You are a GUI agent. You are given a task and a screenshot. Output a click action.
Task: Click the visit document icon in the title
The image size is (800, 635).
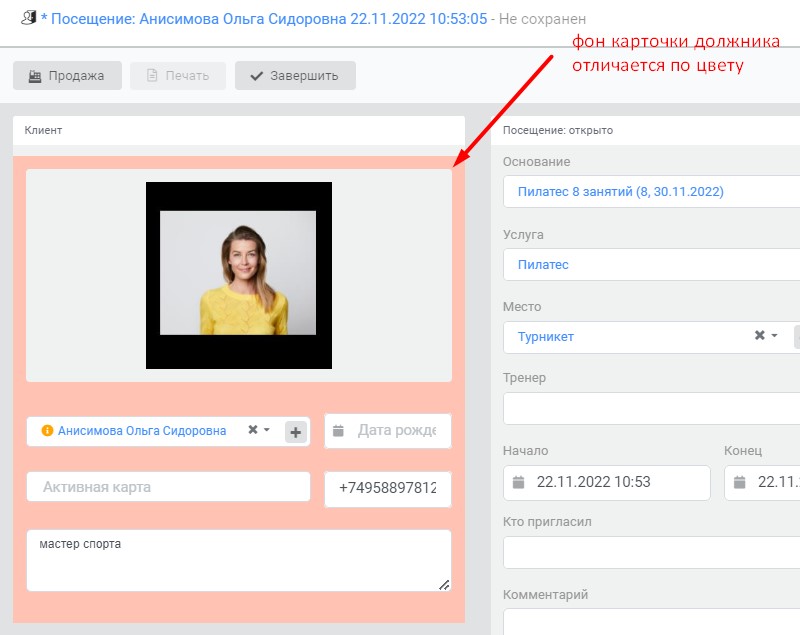(x=29, y=18)
